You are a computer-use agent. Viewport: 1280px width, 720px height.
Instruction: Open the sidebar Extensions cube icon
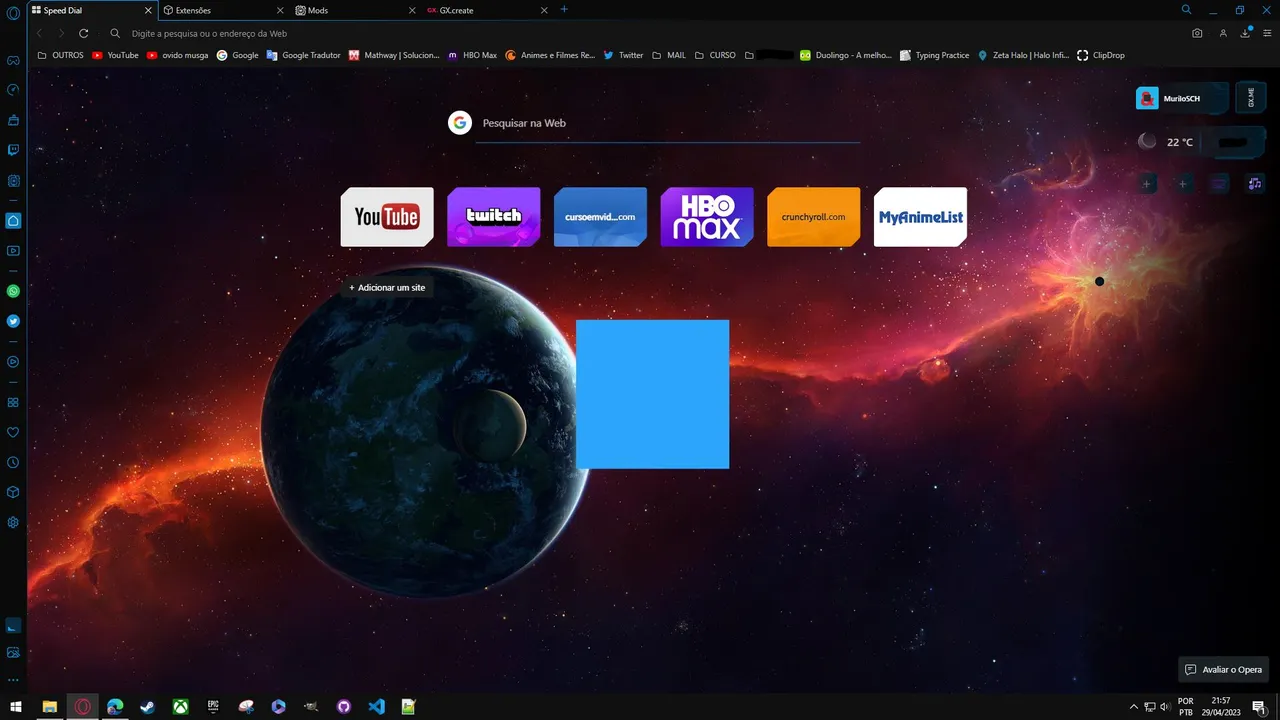point(13,492)
